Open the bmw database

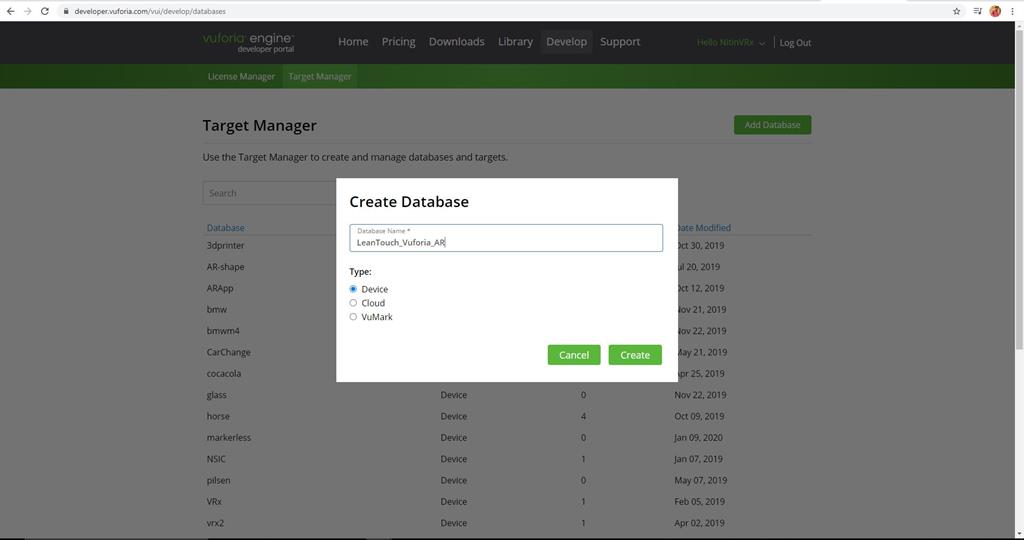[x=217, y=310]
